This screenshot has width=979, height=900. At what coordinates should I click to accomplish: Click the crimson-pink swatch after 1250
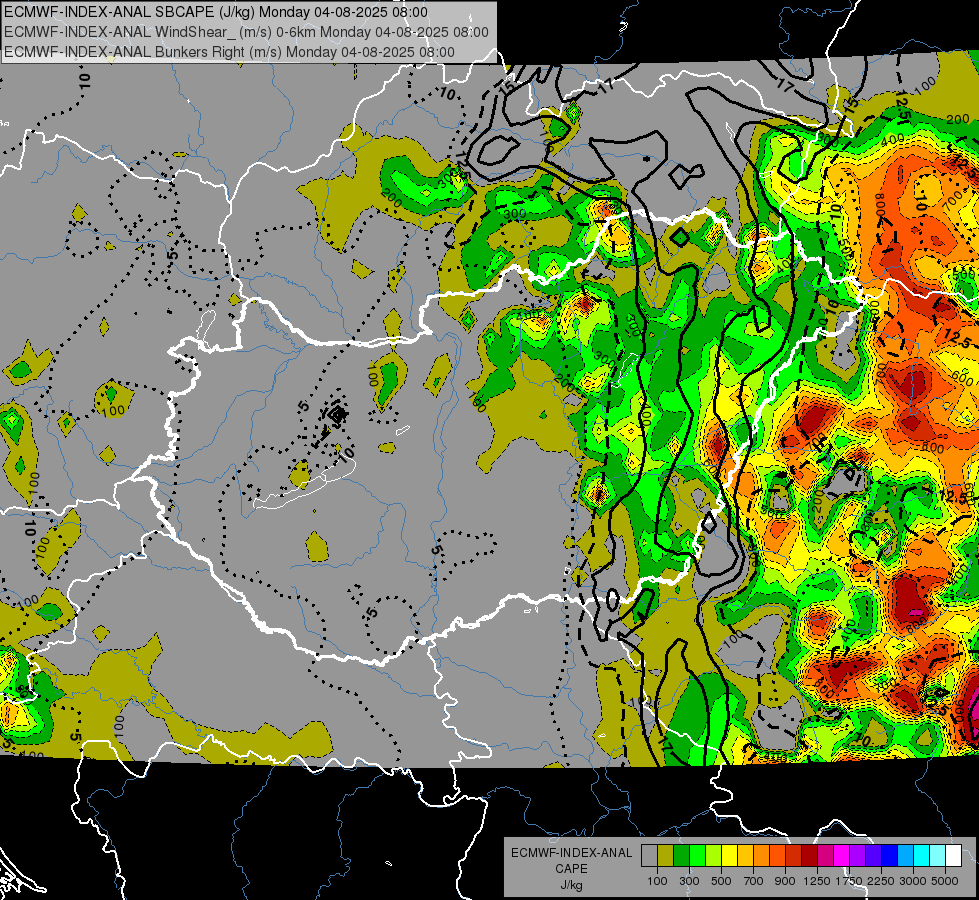click(825, 855)
